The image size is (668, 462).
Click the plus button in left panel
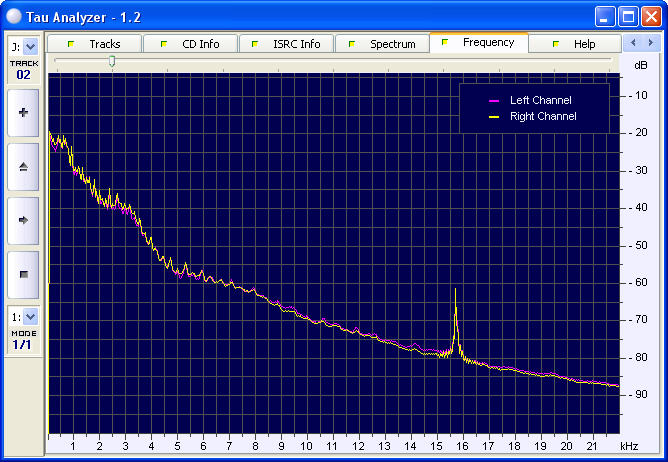[x=23, y=113]
